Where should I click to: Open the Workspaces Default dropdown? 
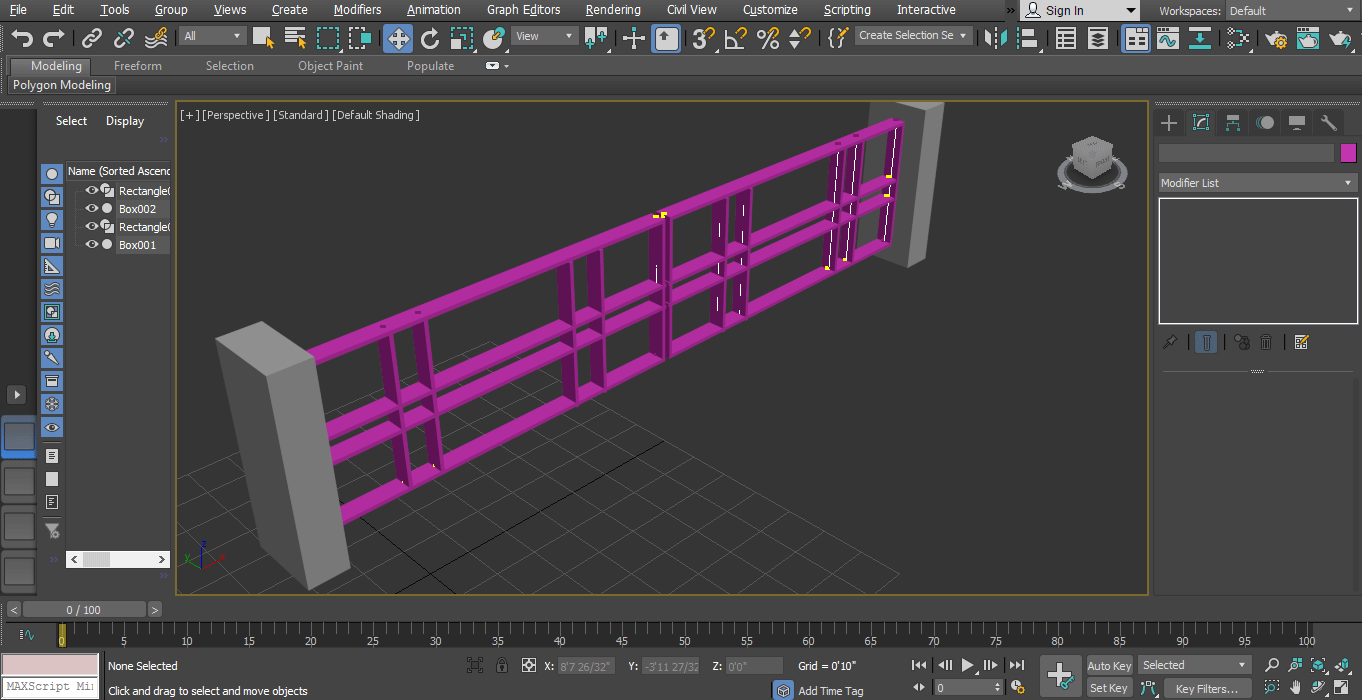(1290, 11)
